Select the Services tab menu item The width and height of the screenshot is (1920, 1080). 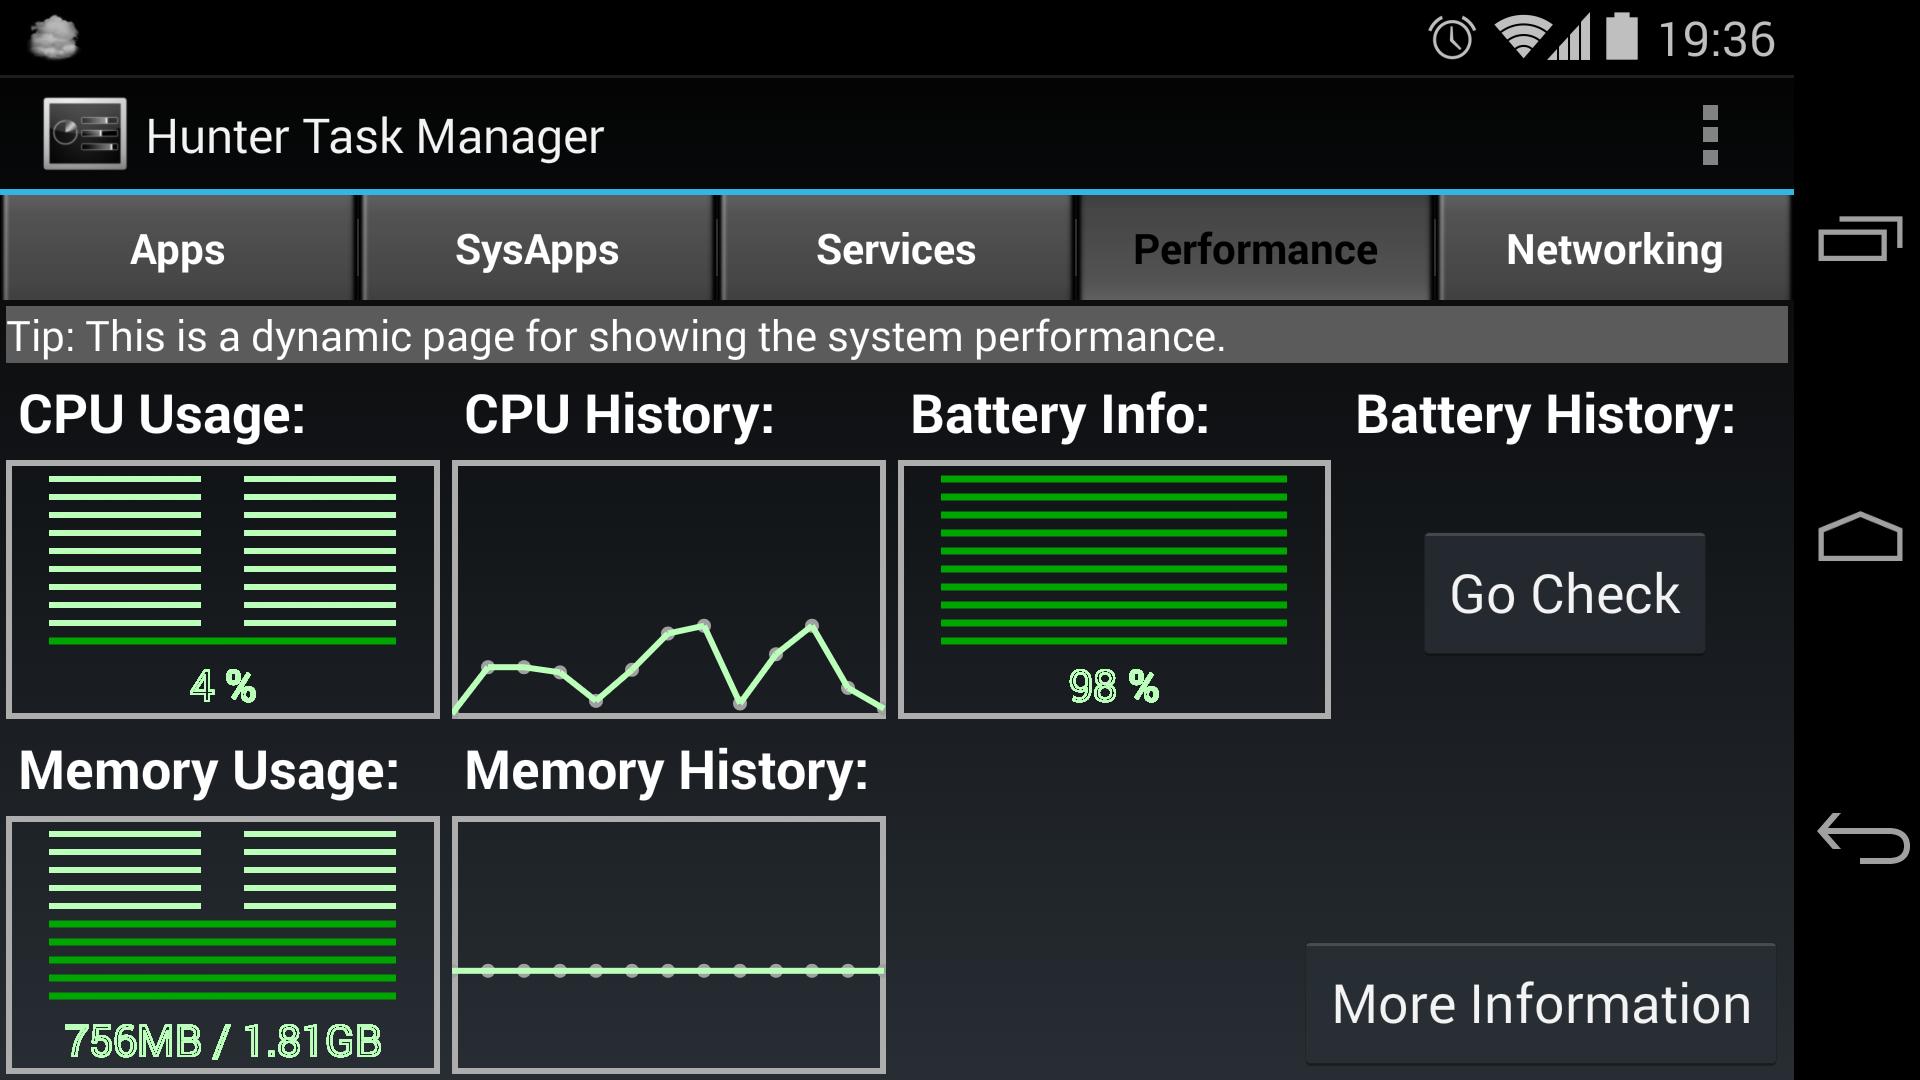[897, 247]
